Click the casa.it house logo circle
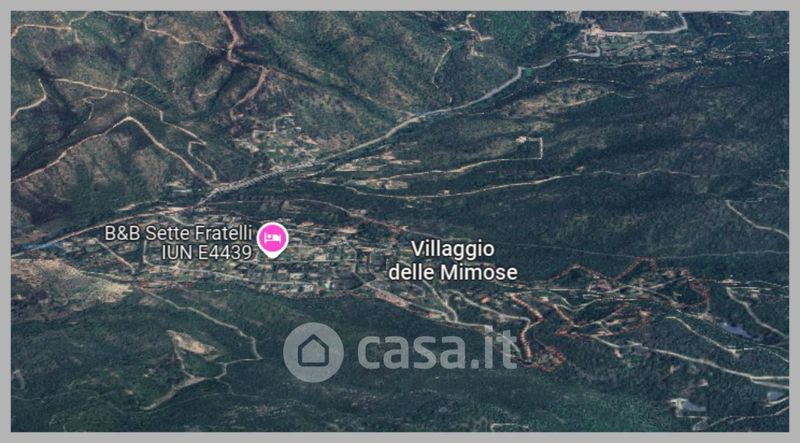Viewport: 800px width, 443px height. tap(313, 352)
